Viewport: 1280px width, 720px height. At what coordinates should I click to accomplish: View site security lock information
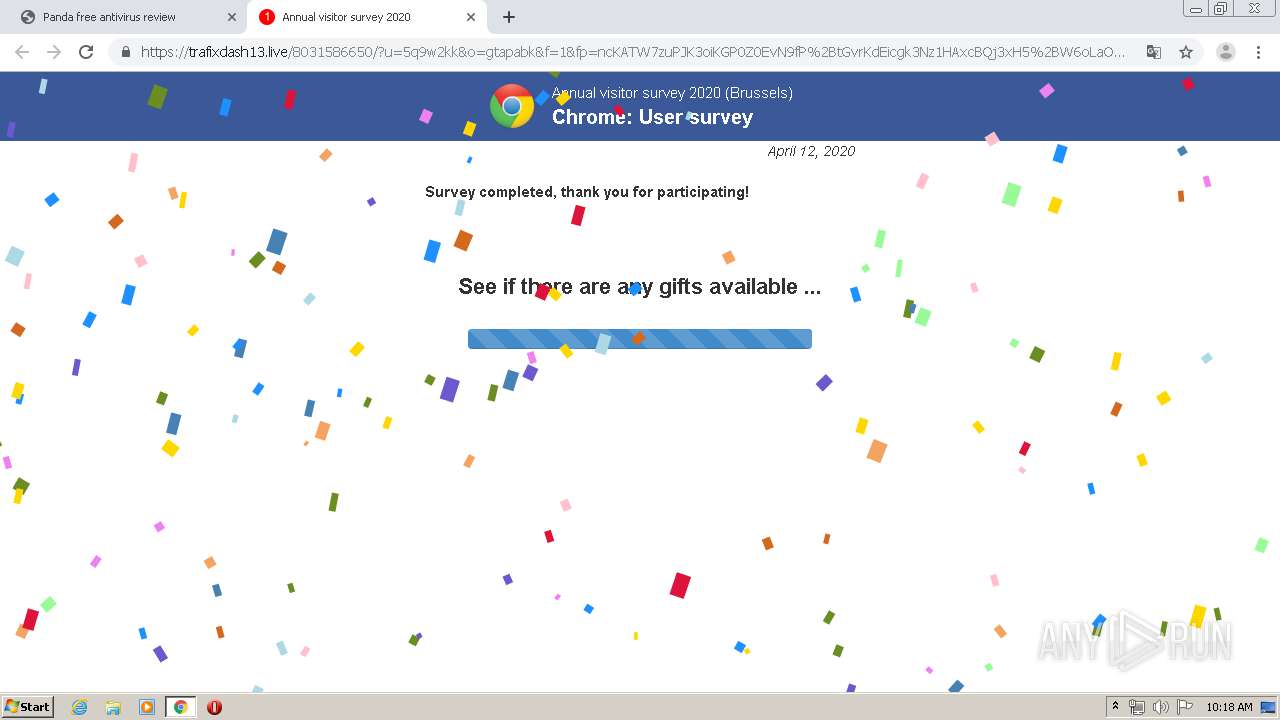[126, 52]
